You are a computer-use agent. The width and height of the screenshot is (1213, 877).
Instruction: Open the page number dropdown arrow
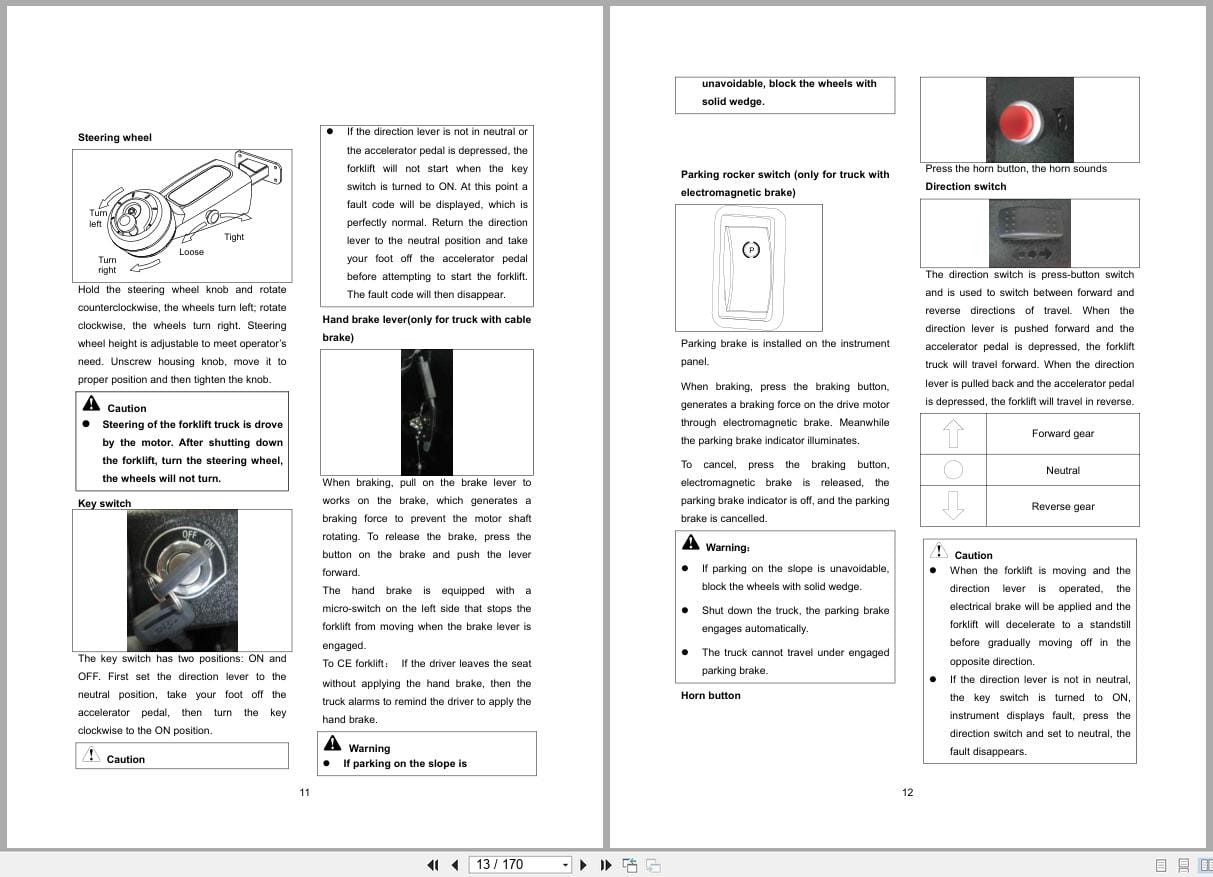tap(565, 864)
